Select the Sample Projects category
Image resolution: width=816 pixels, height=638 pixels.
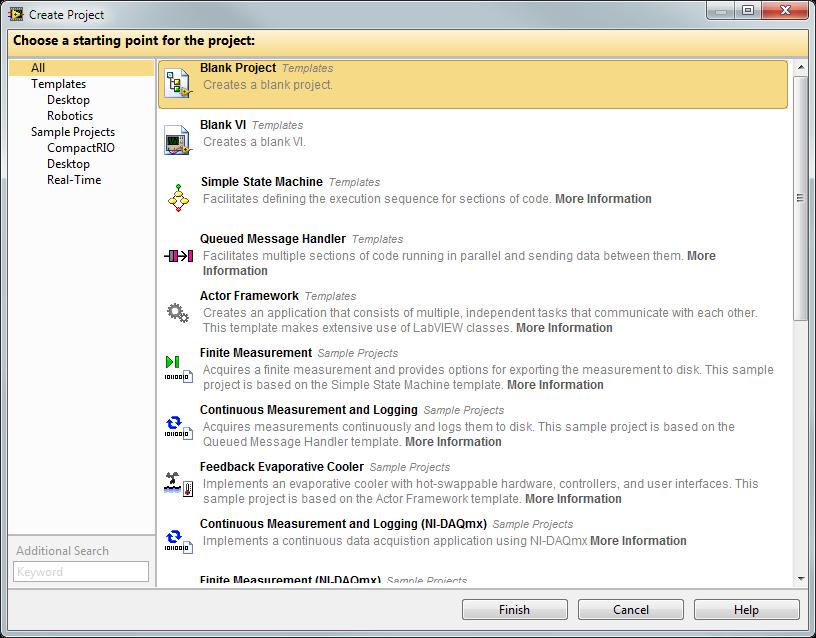[x=73, y=132]
